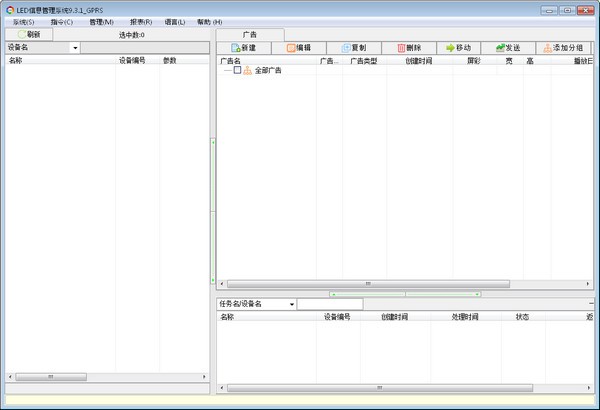Click the 刷新 (Refresh) button
Viewport: 600px width, 410px height.
pos(29,34)
